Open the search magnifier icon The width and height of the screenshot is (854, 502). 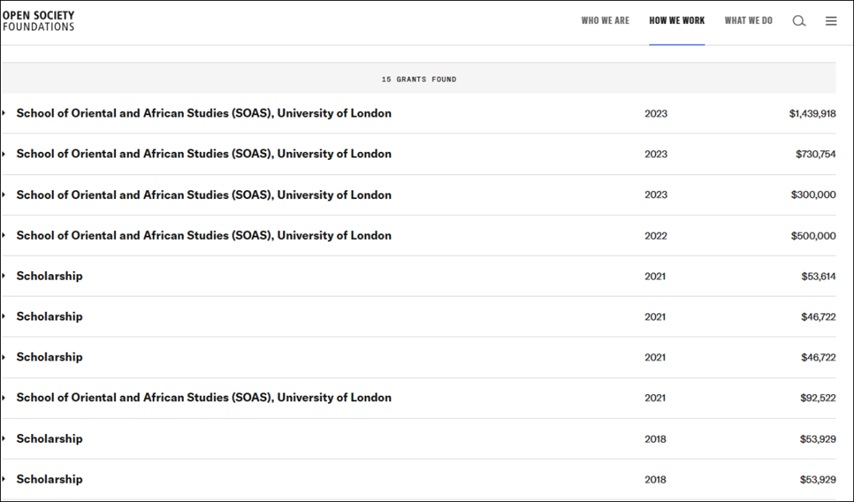[x=798, y=21]
